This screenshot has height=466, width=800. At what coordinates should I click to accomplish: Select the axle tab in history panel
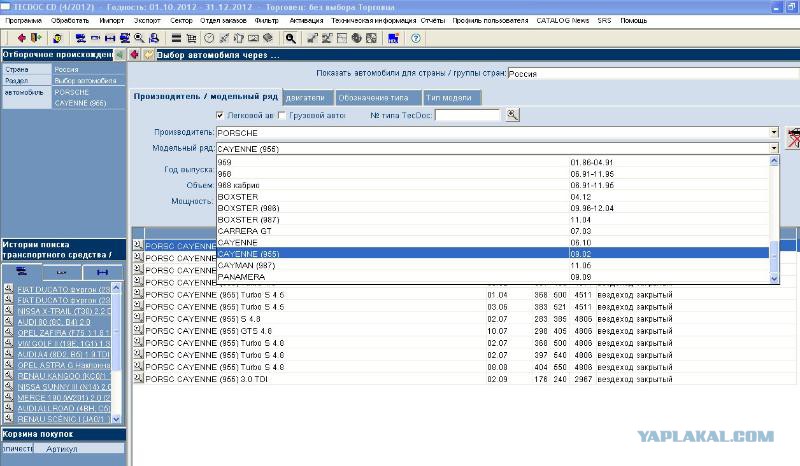point(103,273)
